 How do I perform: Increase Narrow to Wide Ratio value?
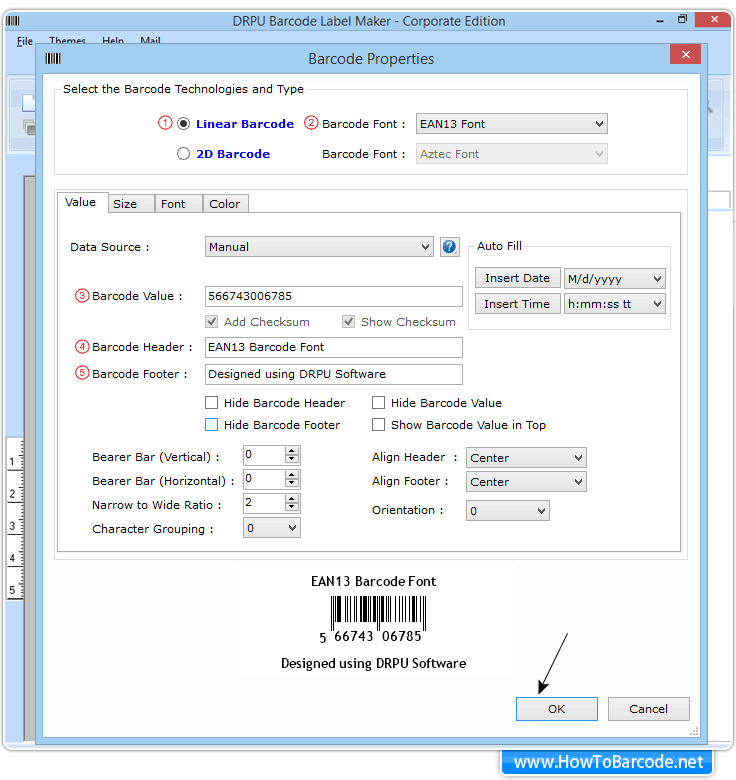point(292,498)
